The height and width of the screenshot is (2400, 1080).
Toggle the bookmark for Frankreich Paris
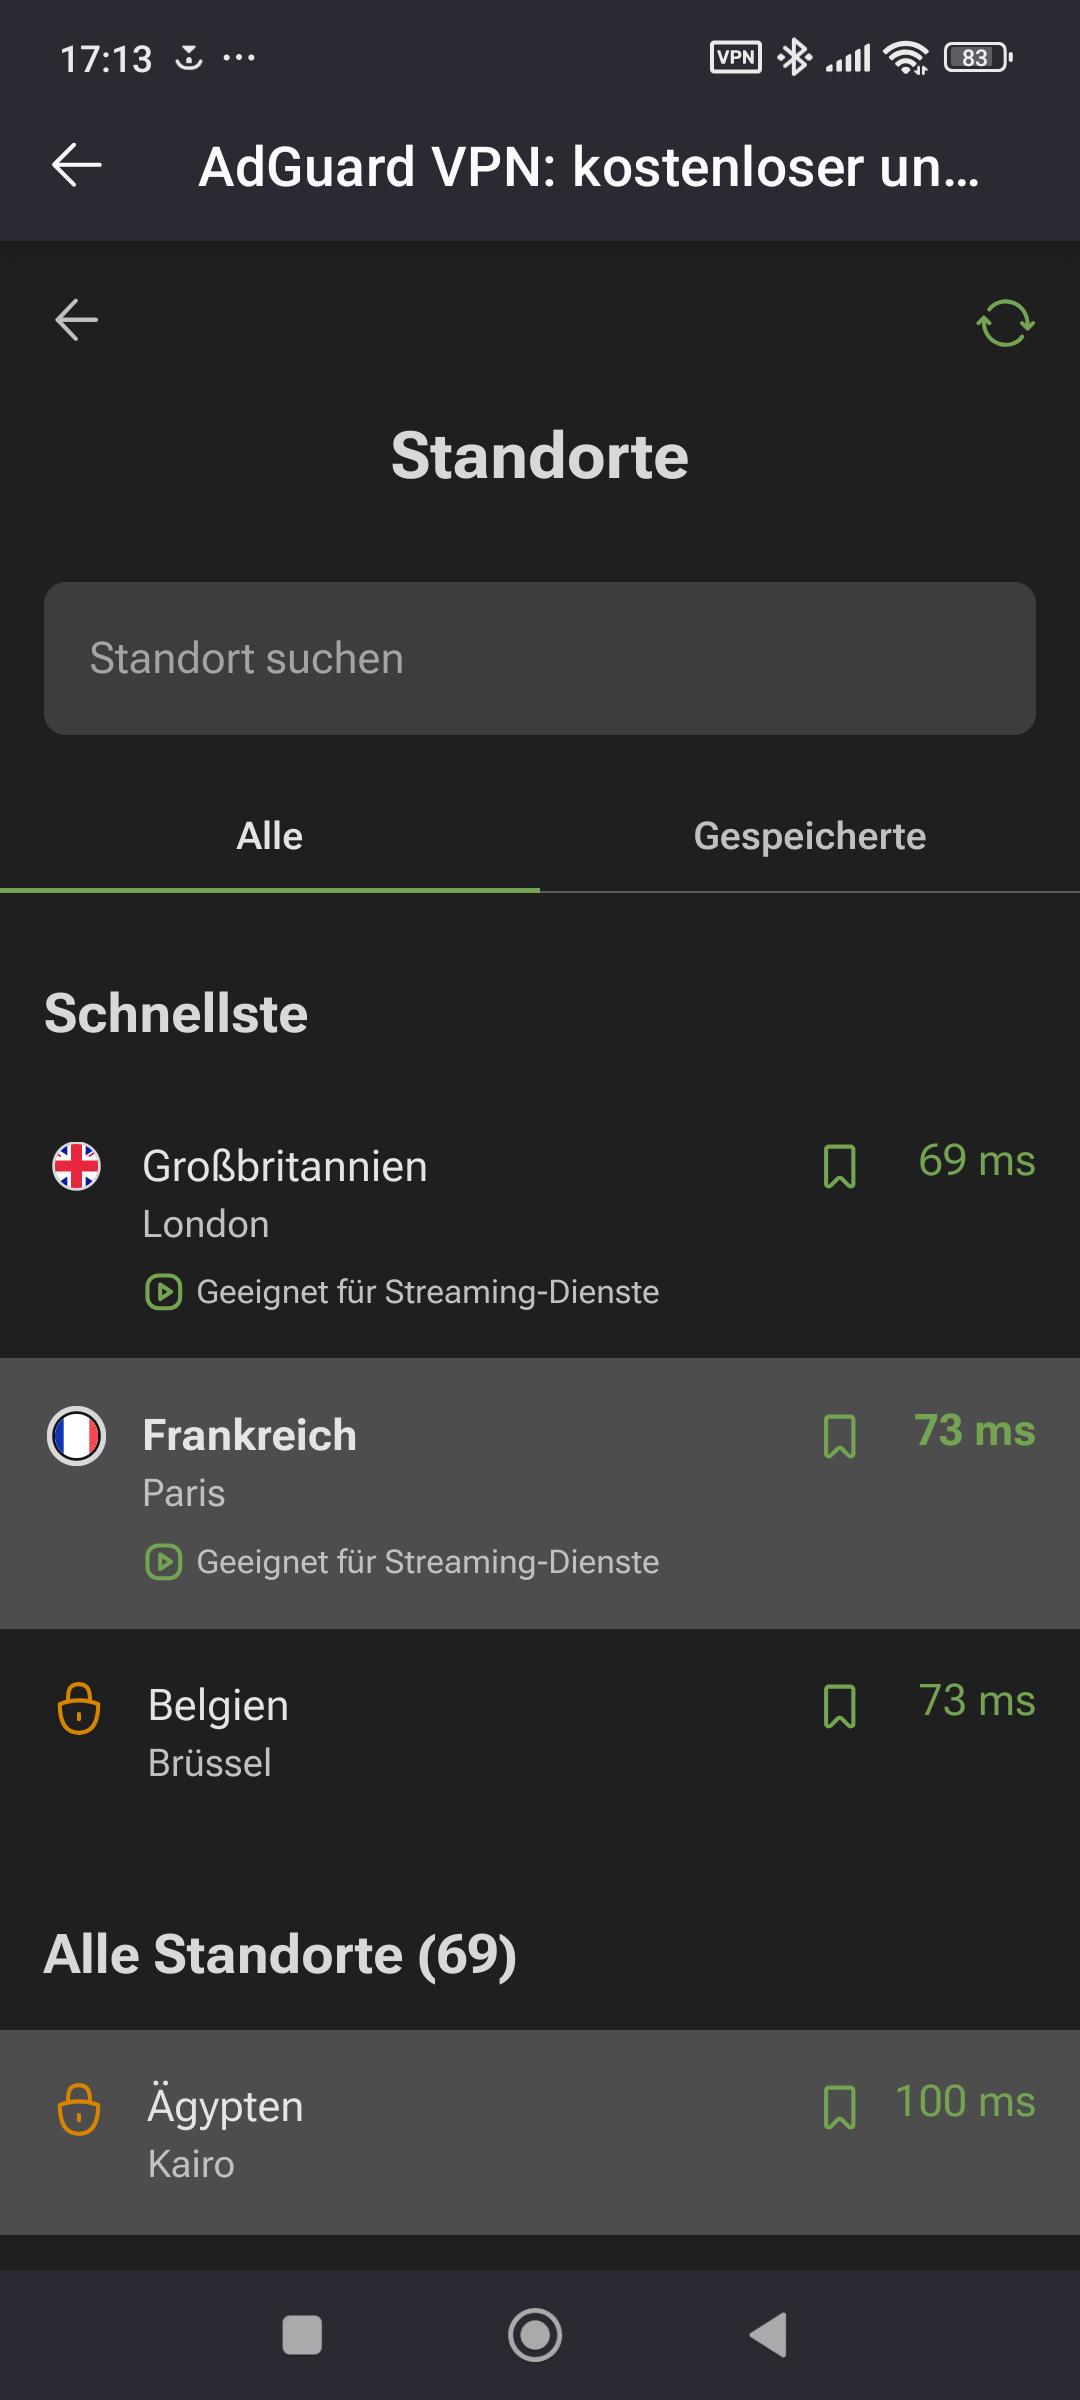tap(839, 1436)
